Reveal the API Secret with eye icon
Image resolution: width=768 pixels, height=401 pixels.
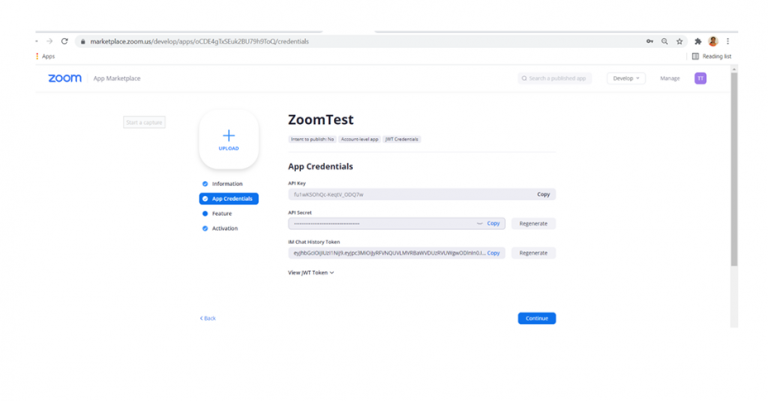[480, 224]
